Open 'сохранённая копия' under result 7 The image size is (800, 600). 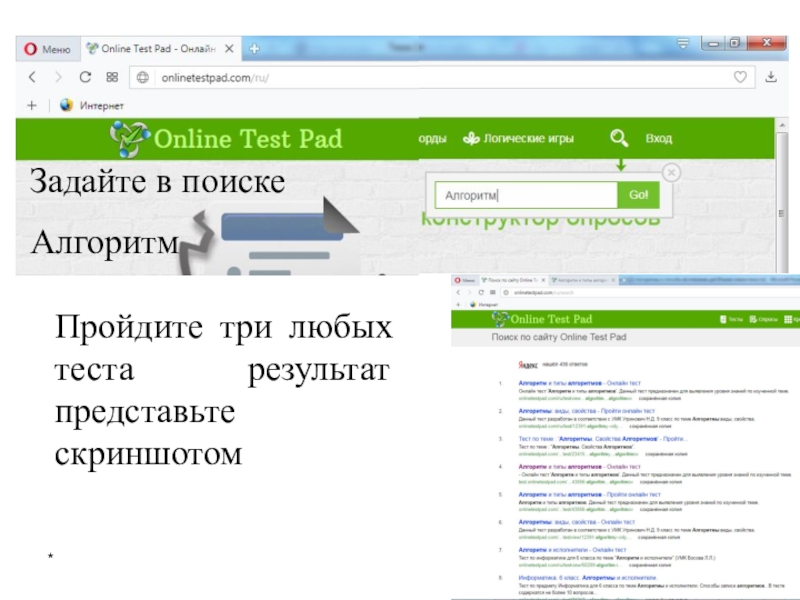(650, 565)
